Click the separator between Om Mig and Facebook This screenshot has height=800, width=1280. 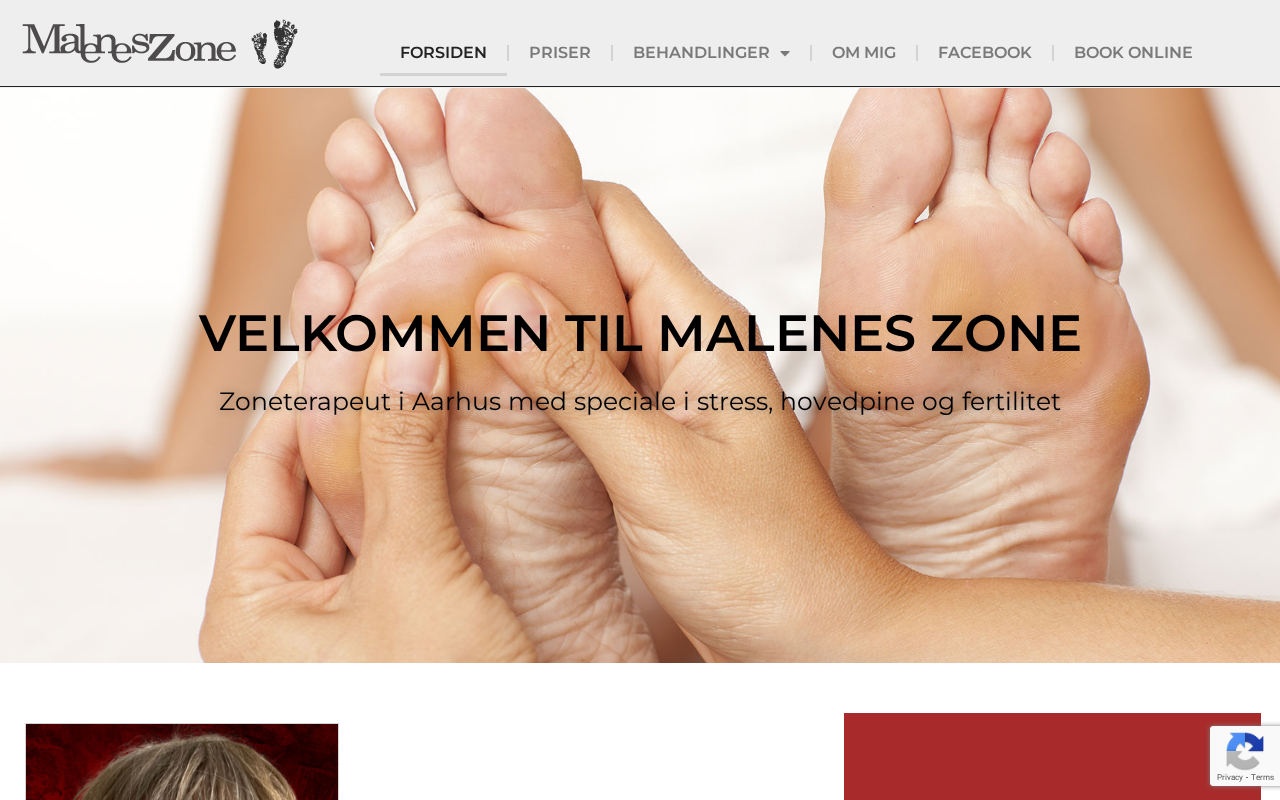917,53
